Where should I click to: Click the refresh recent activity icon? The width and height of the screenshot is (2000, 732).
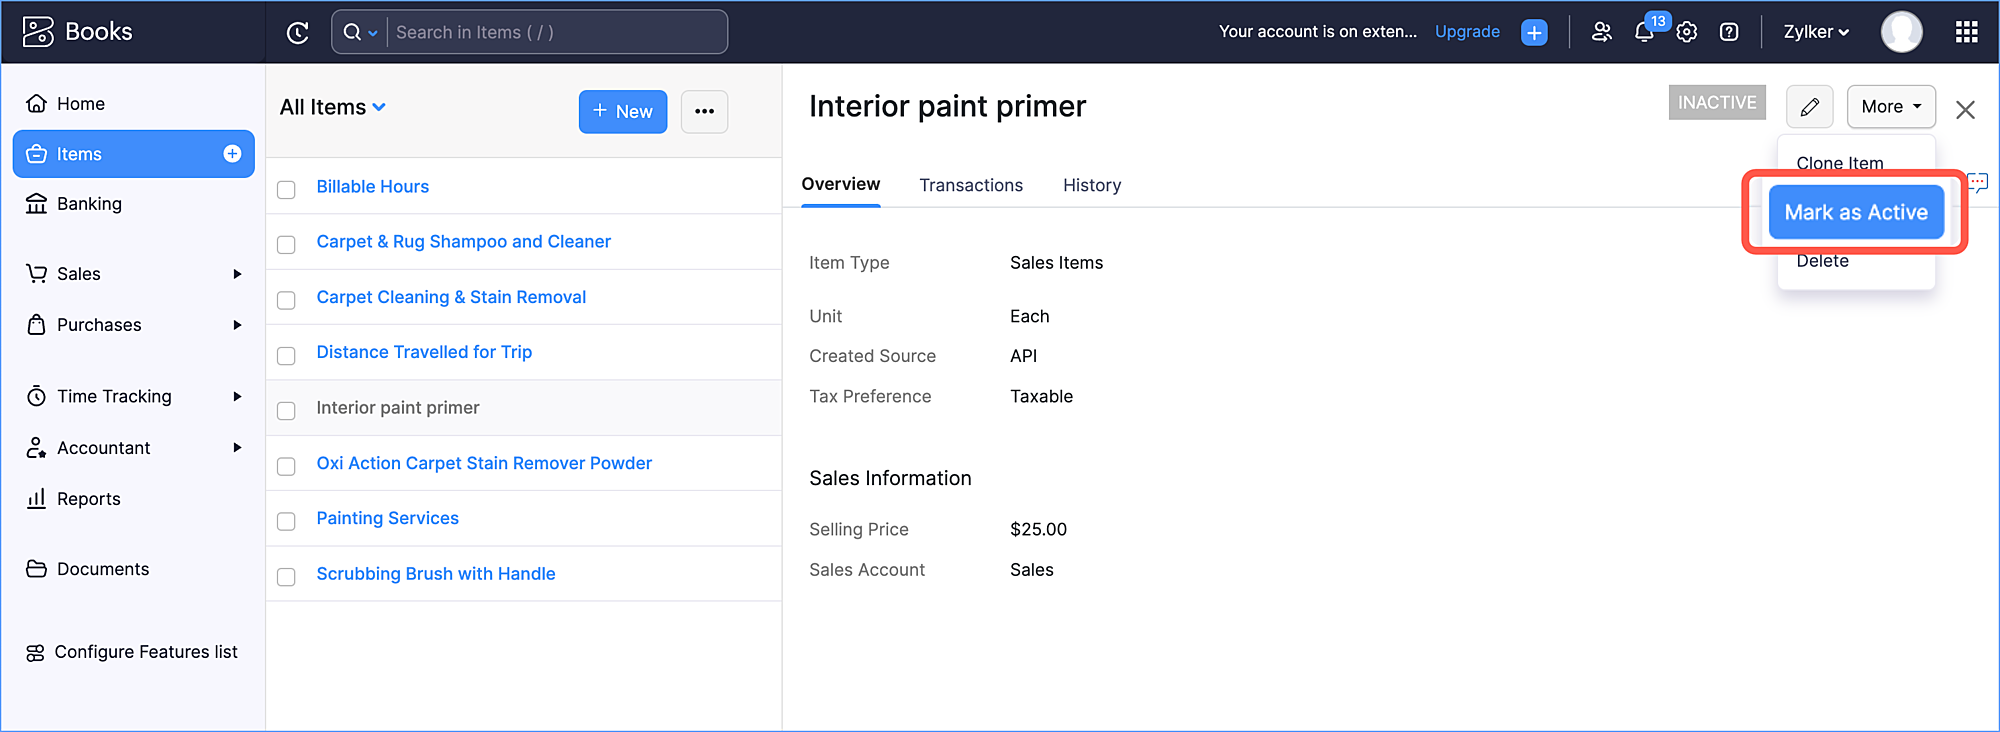[297, 33]
